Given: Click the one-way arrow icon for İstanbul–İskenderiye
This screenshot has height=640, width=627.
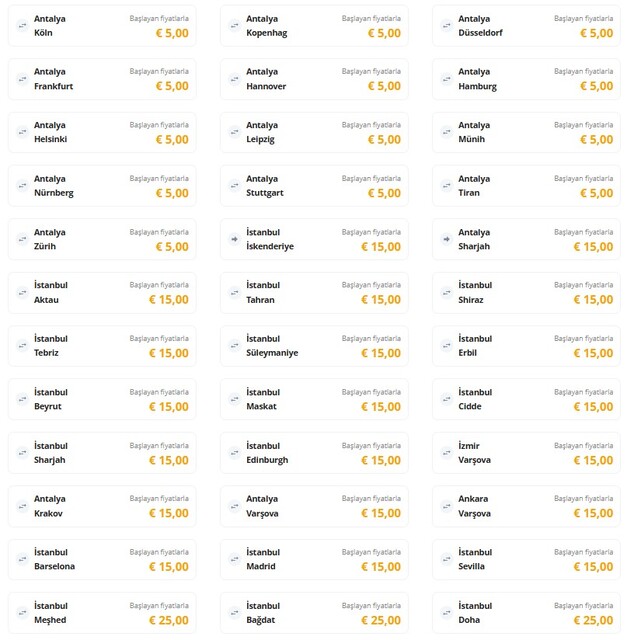Looking at the screenshot, I should coord(234,239).
